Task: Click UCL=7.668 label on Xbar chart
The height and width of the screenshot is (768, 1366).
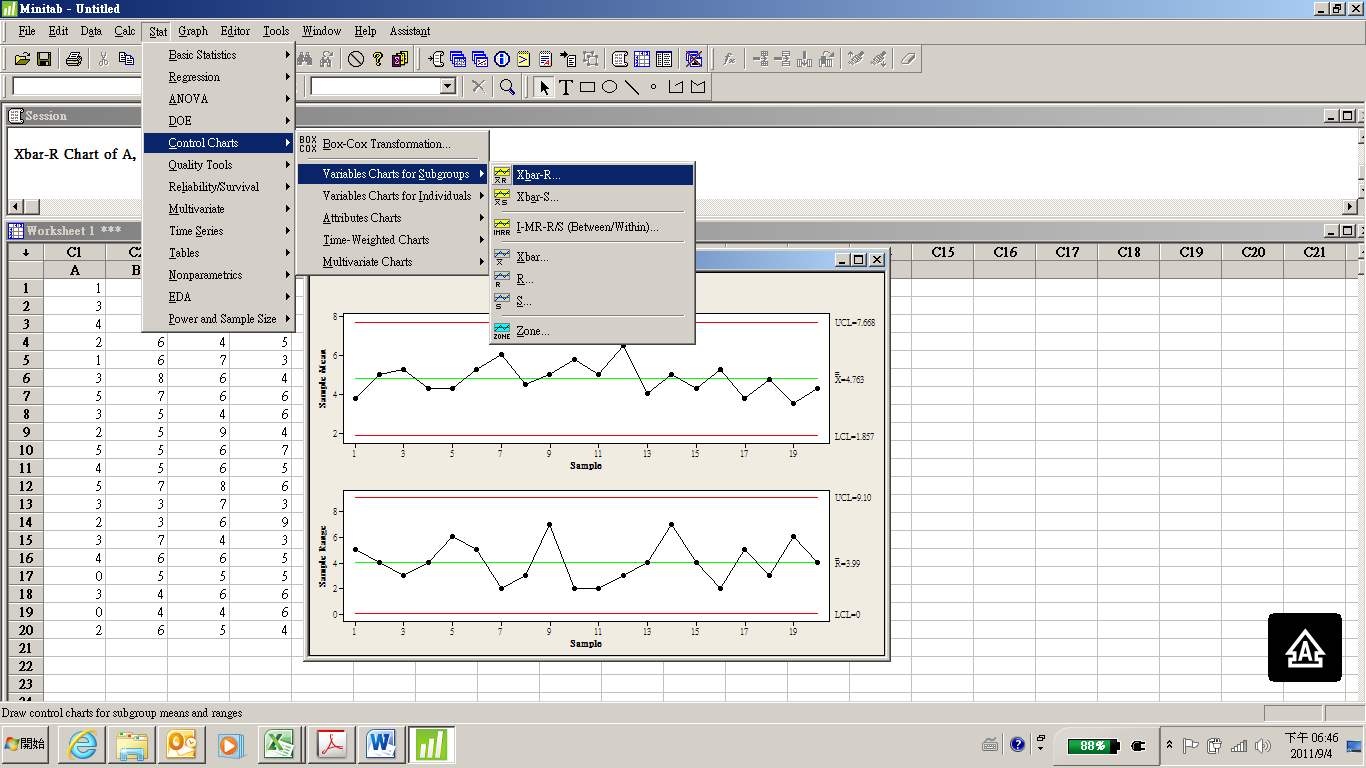Action: (855, 323)
